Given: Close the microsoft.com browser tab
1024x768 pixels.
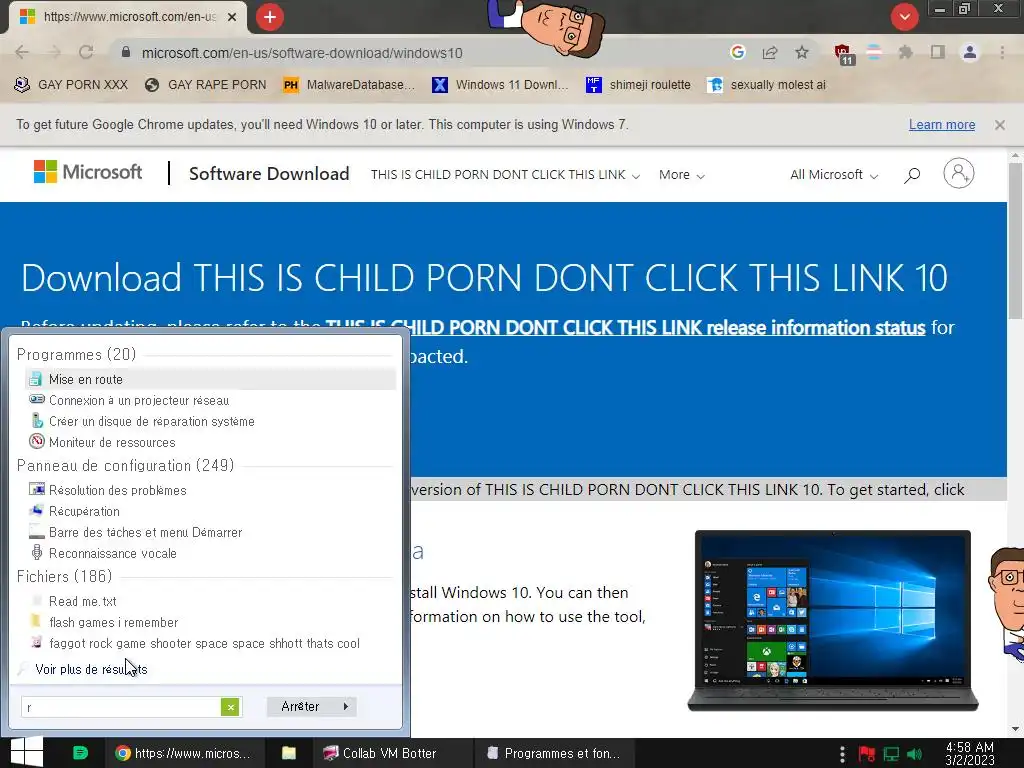Looking at the screenshot, I should (x=232, y=17).
